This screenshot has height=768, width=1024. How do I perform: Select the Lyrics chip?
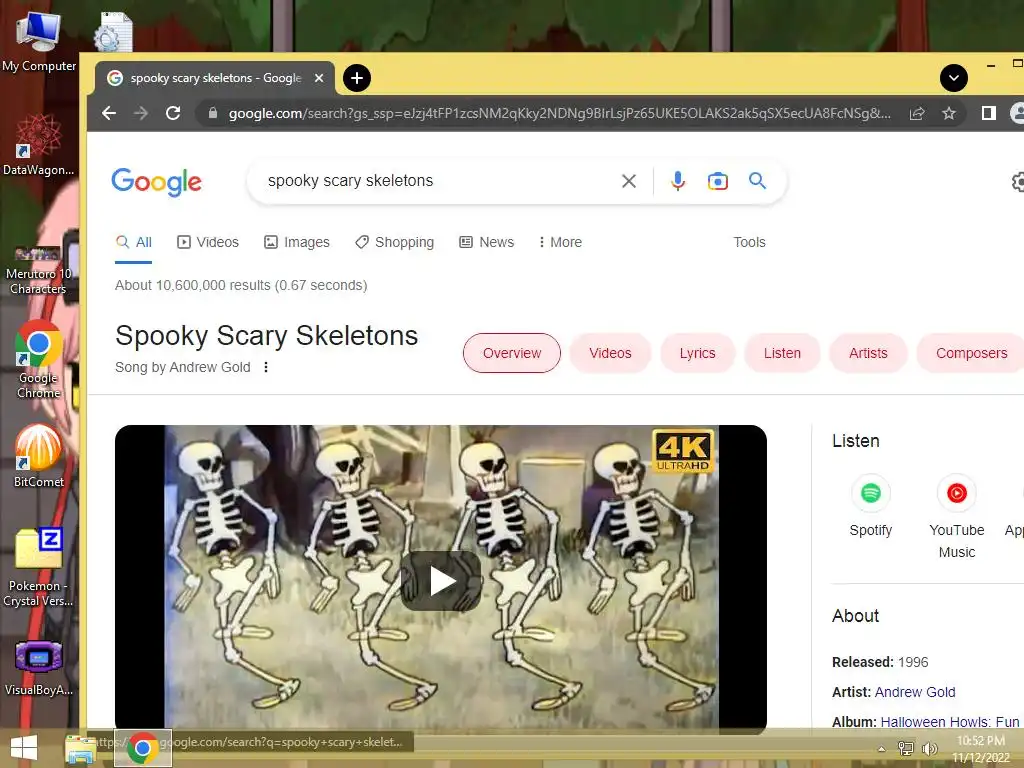[x=697, y=353]
